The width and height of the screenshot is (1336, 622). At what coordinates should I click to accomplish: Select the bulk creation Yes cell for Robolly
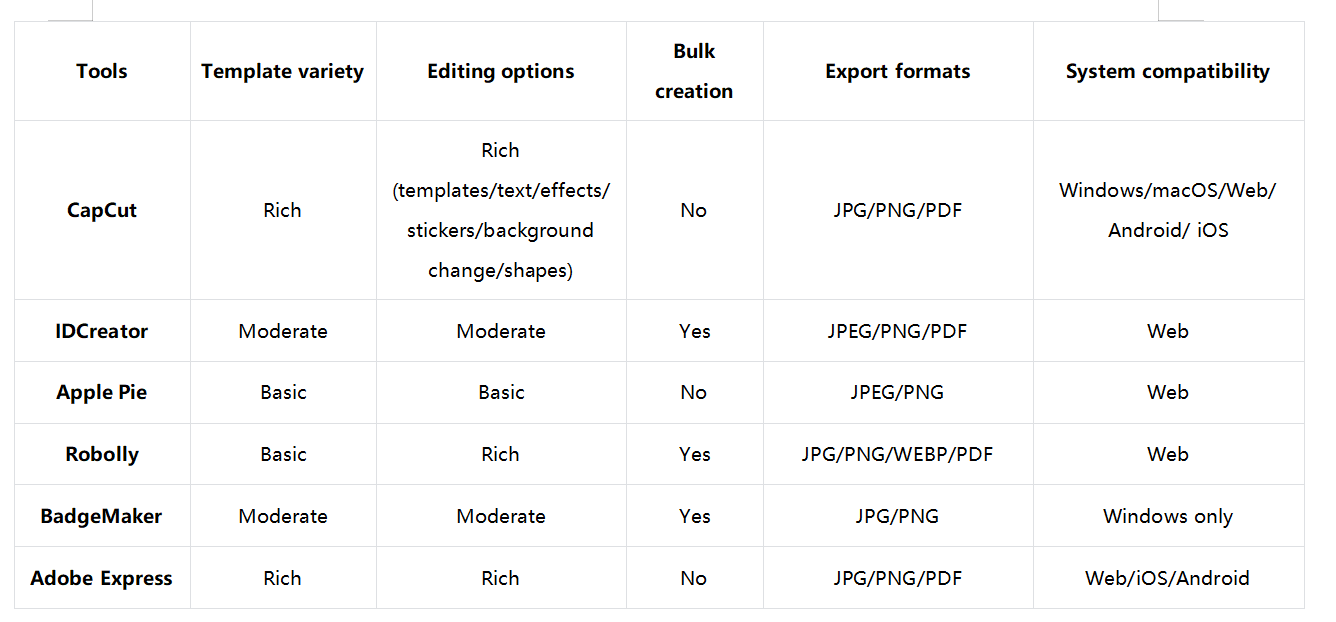point(694,454)
